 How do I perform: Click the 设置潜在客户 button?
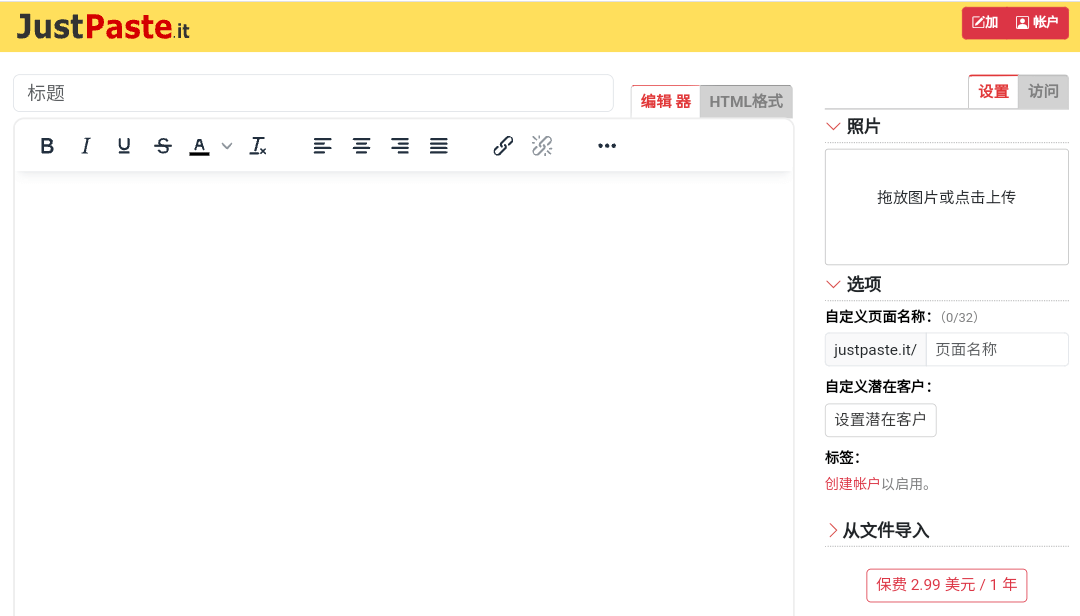click(880, 420)
